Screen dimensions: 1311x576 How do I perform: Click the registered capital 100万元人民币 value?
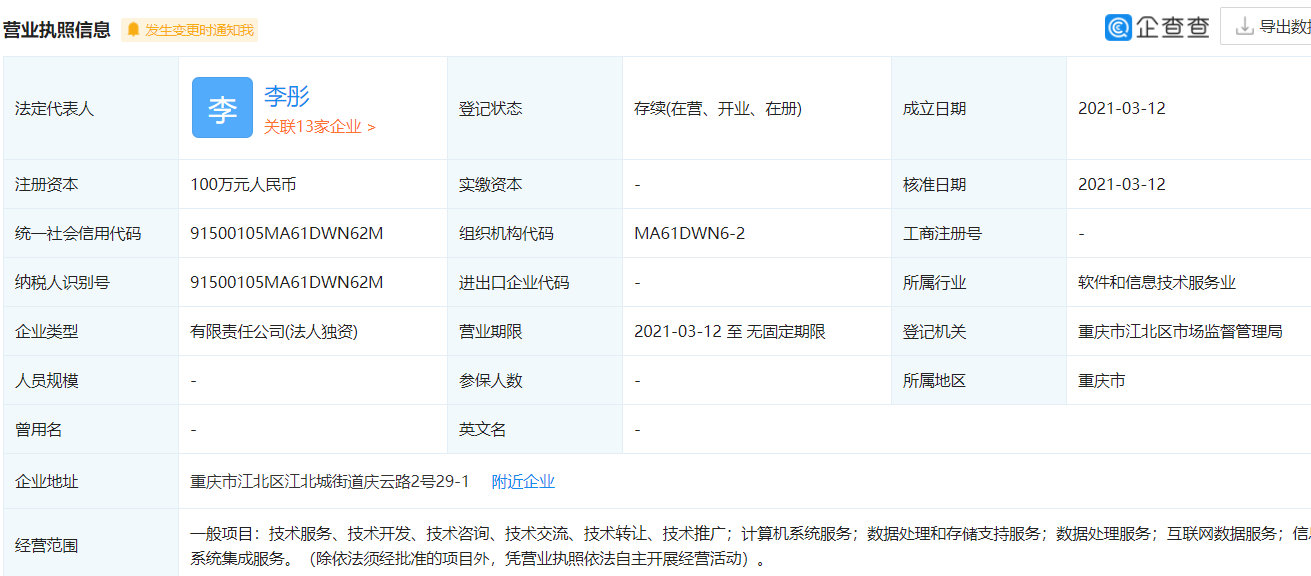click(243, 185)
